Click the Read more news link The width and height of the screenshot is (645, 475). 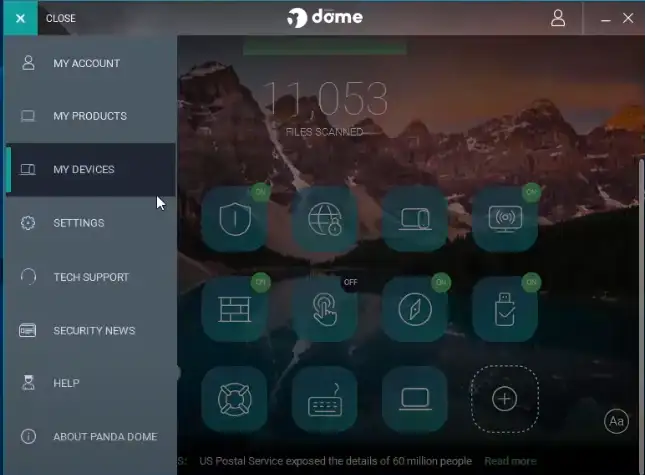510,461
